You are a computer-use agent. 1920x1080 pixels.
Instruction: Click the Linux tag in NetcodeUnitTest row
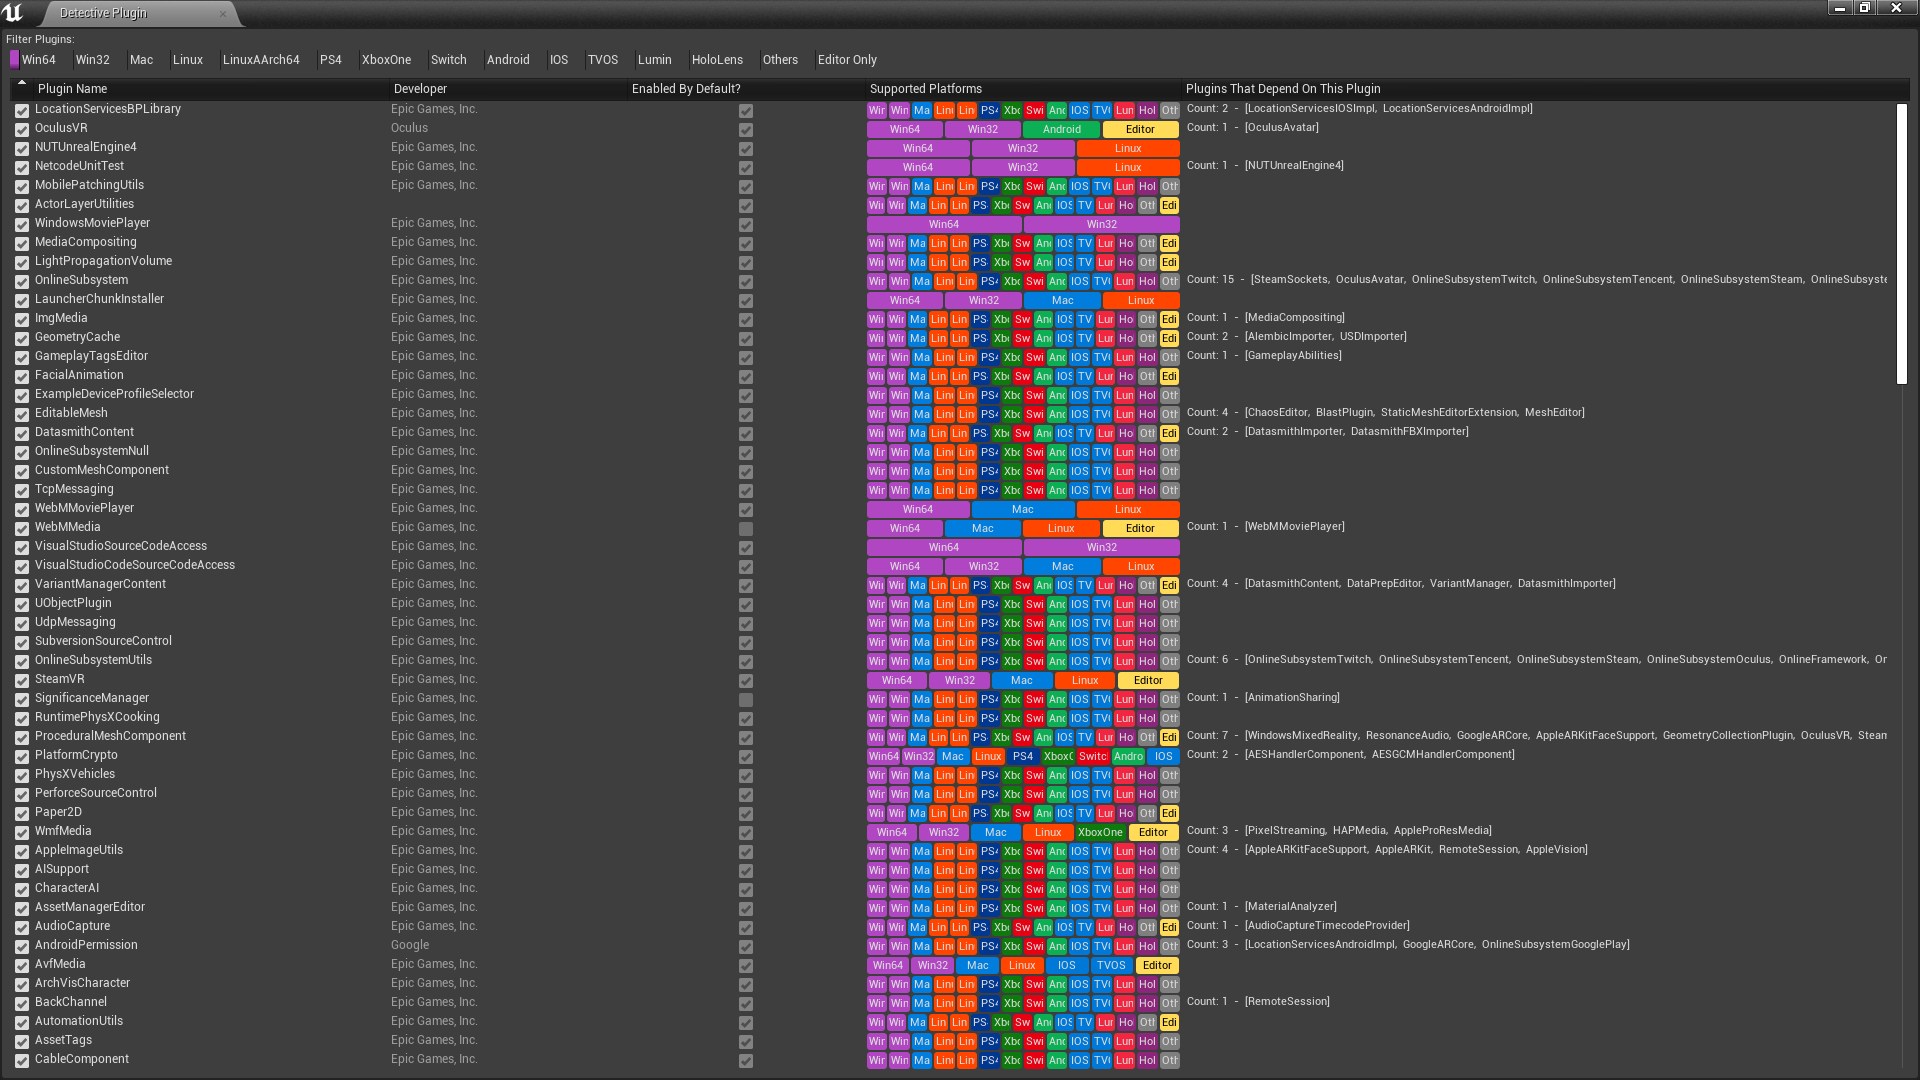click(1128, 168)
